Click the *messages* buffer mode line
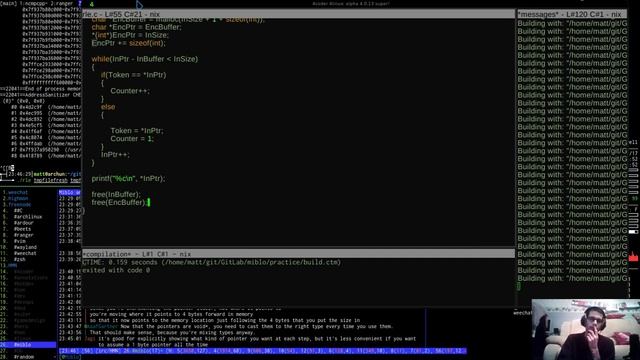 (572, 14)
